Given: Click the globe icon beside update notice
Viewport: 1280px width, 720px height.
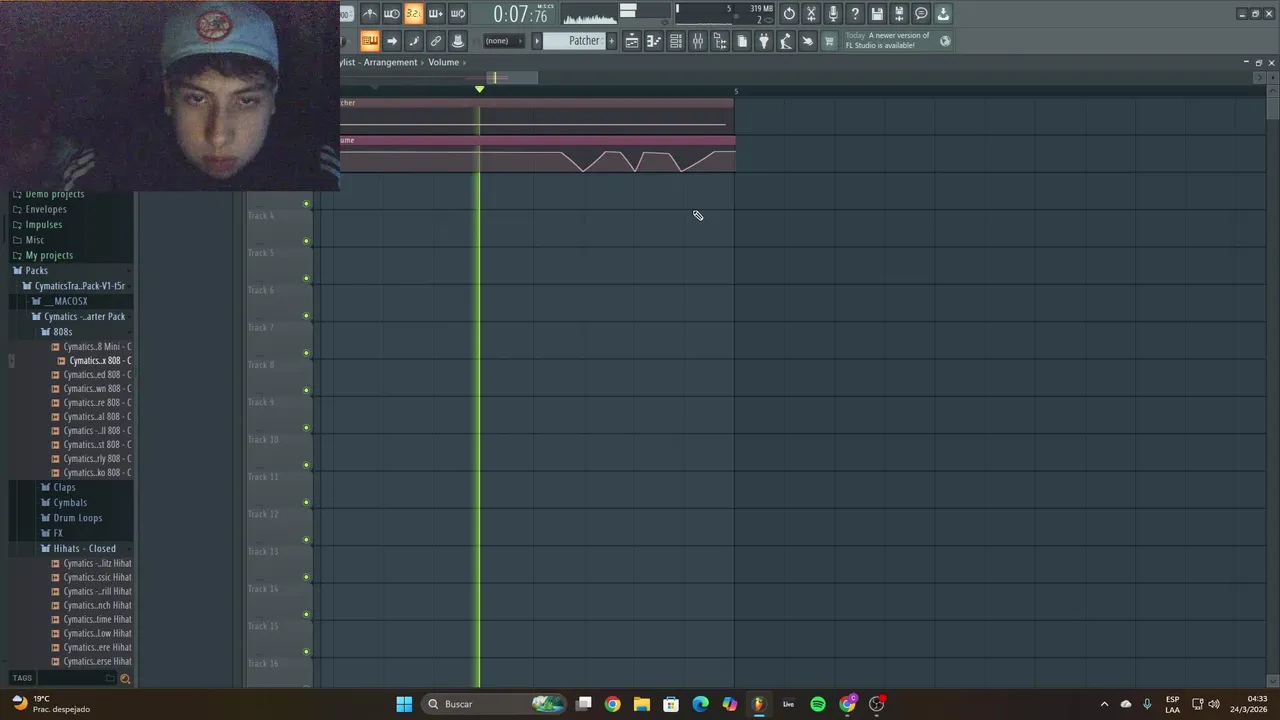Looking at the screenshot, I should 945,41.
